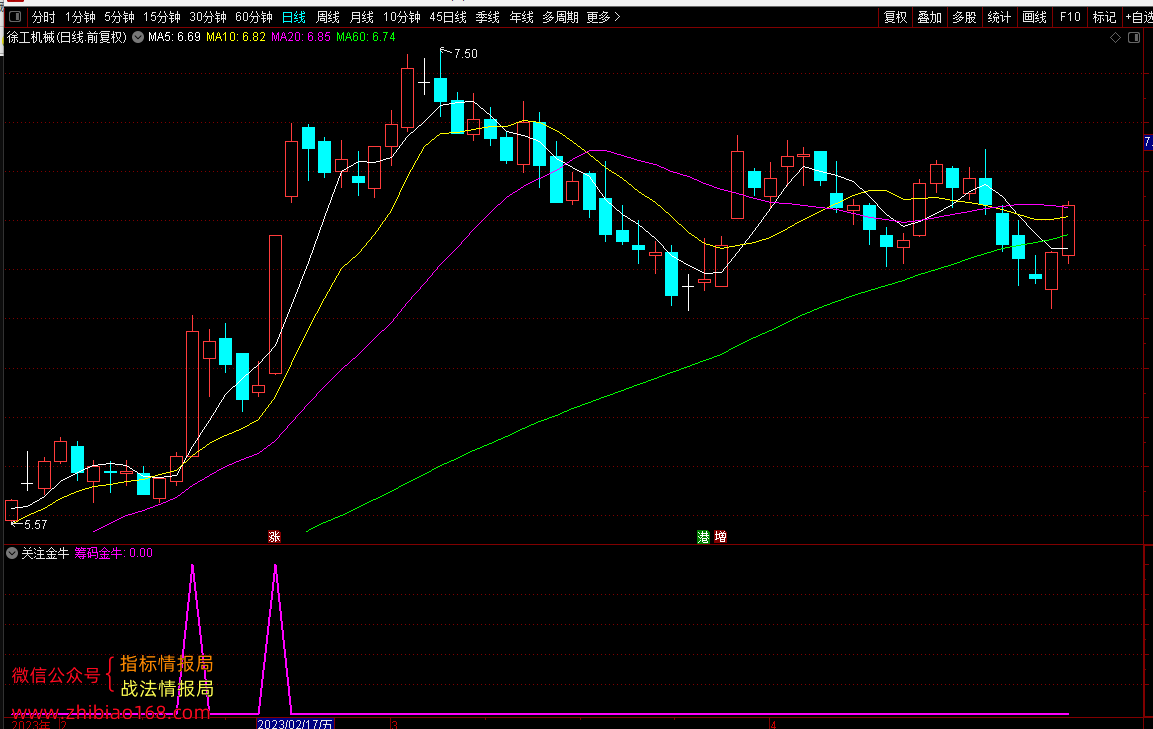The width and height of the screenshot is (1153, 729).
Task: Click the 2023/02/17 date marker
Action: [295, 724]
